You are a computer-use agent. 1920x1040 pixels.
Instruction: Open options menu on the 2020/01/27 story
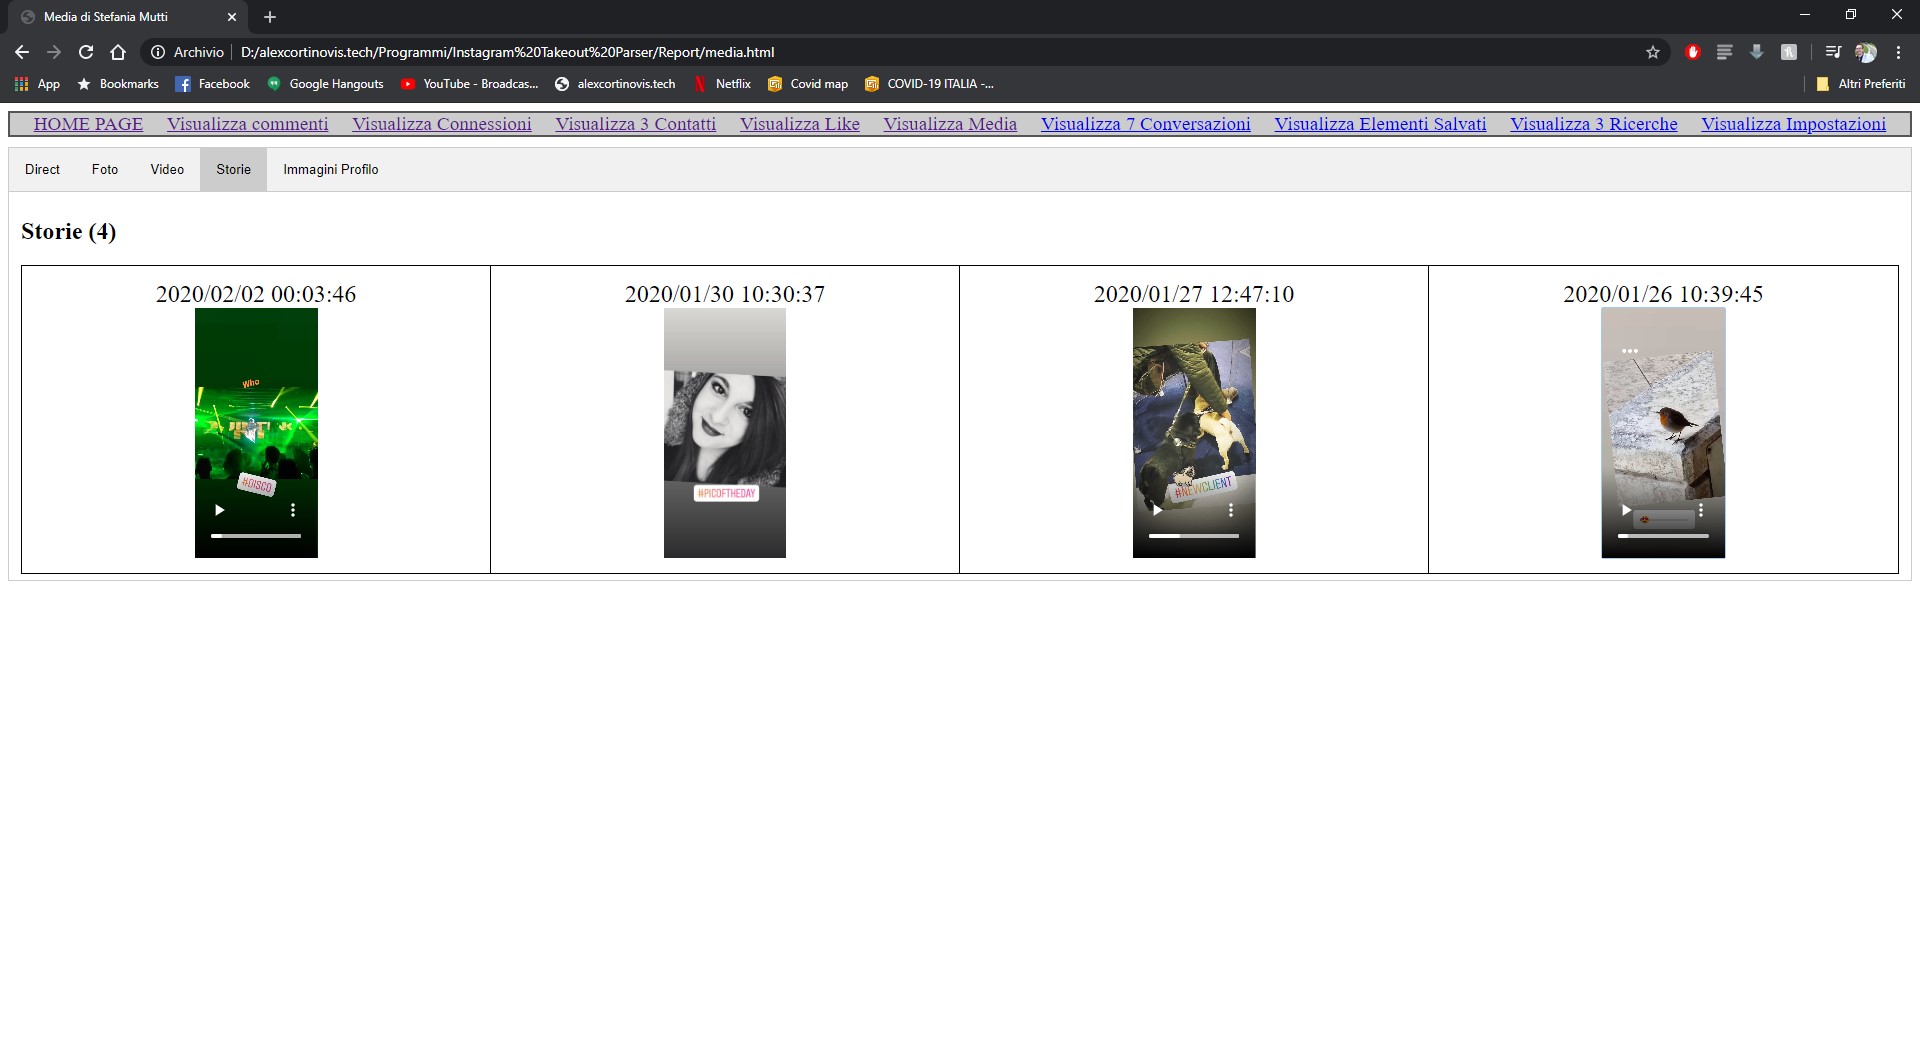[1231, 510]
